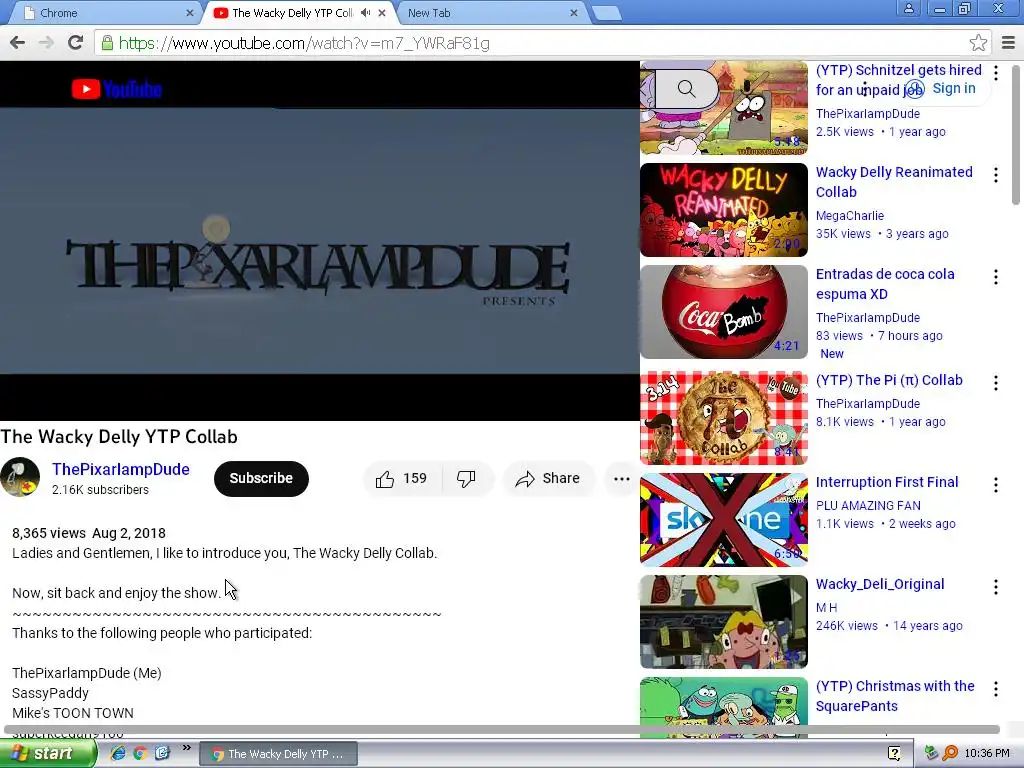The image size is (1024, 768).
Task: Open Coca Bomb thumbnail
Action: click(x=724, y=312)
